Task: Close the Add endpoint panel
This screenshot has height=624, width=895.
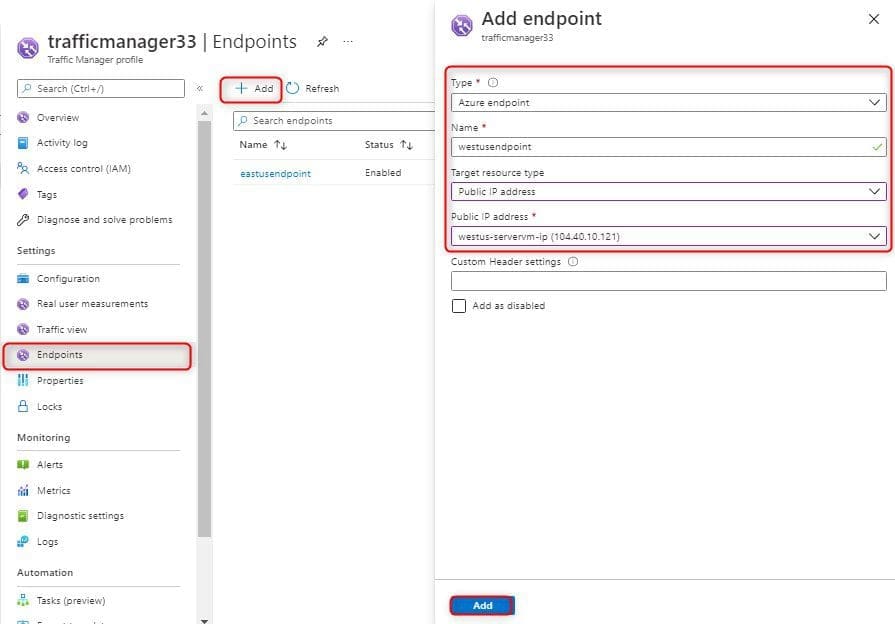Action: coord(874,19)
